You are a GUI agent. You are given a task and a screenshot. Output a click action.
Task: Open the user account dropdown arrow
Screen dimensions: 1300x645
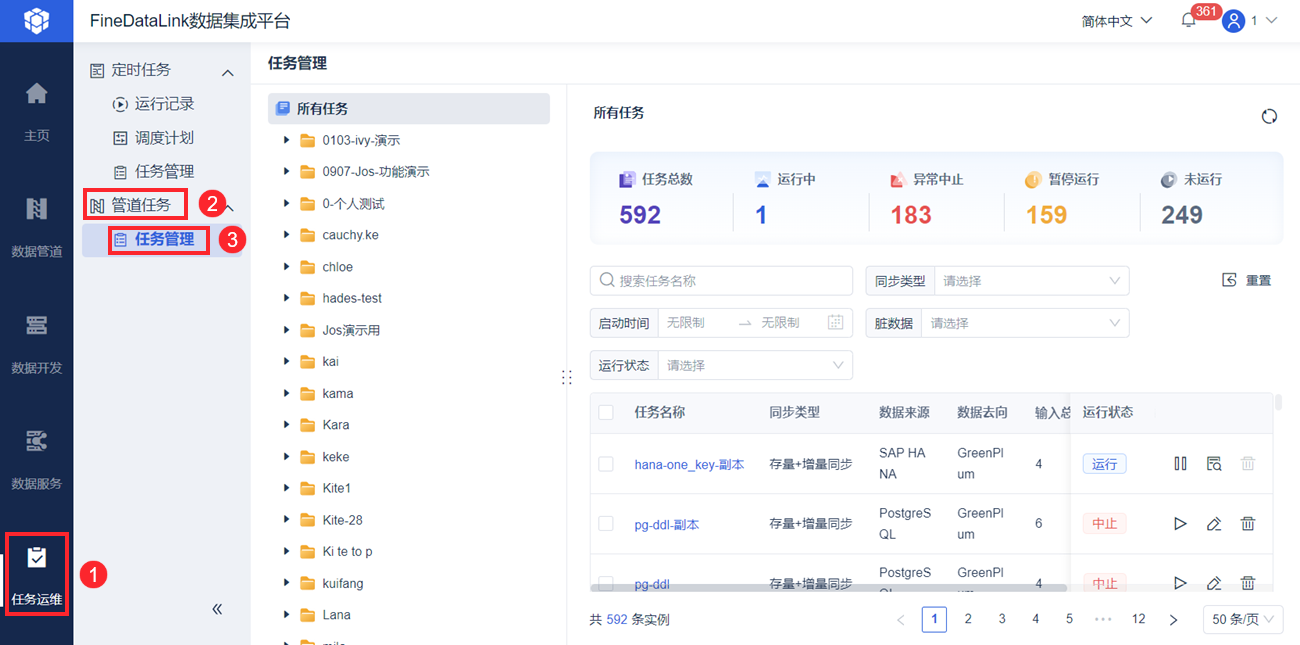1271,20
